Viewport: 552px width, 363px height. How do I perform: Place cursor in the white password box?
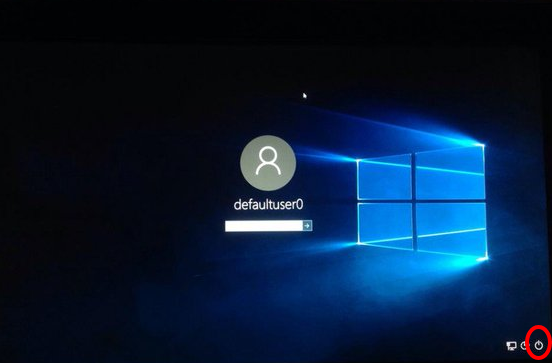[264, 226]
